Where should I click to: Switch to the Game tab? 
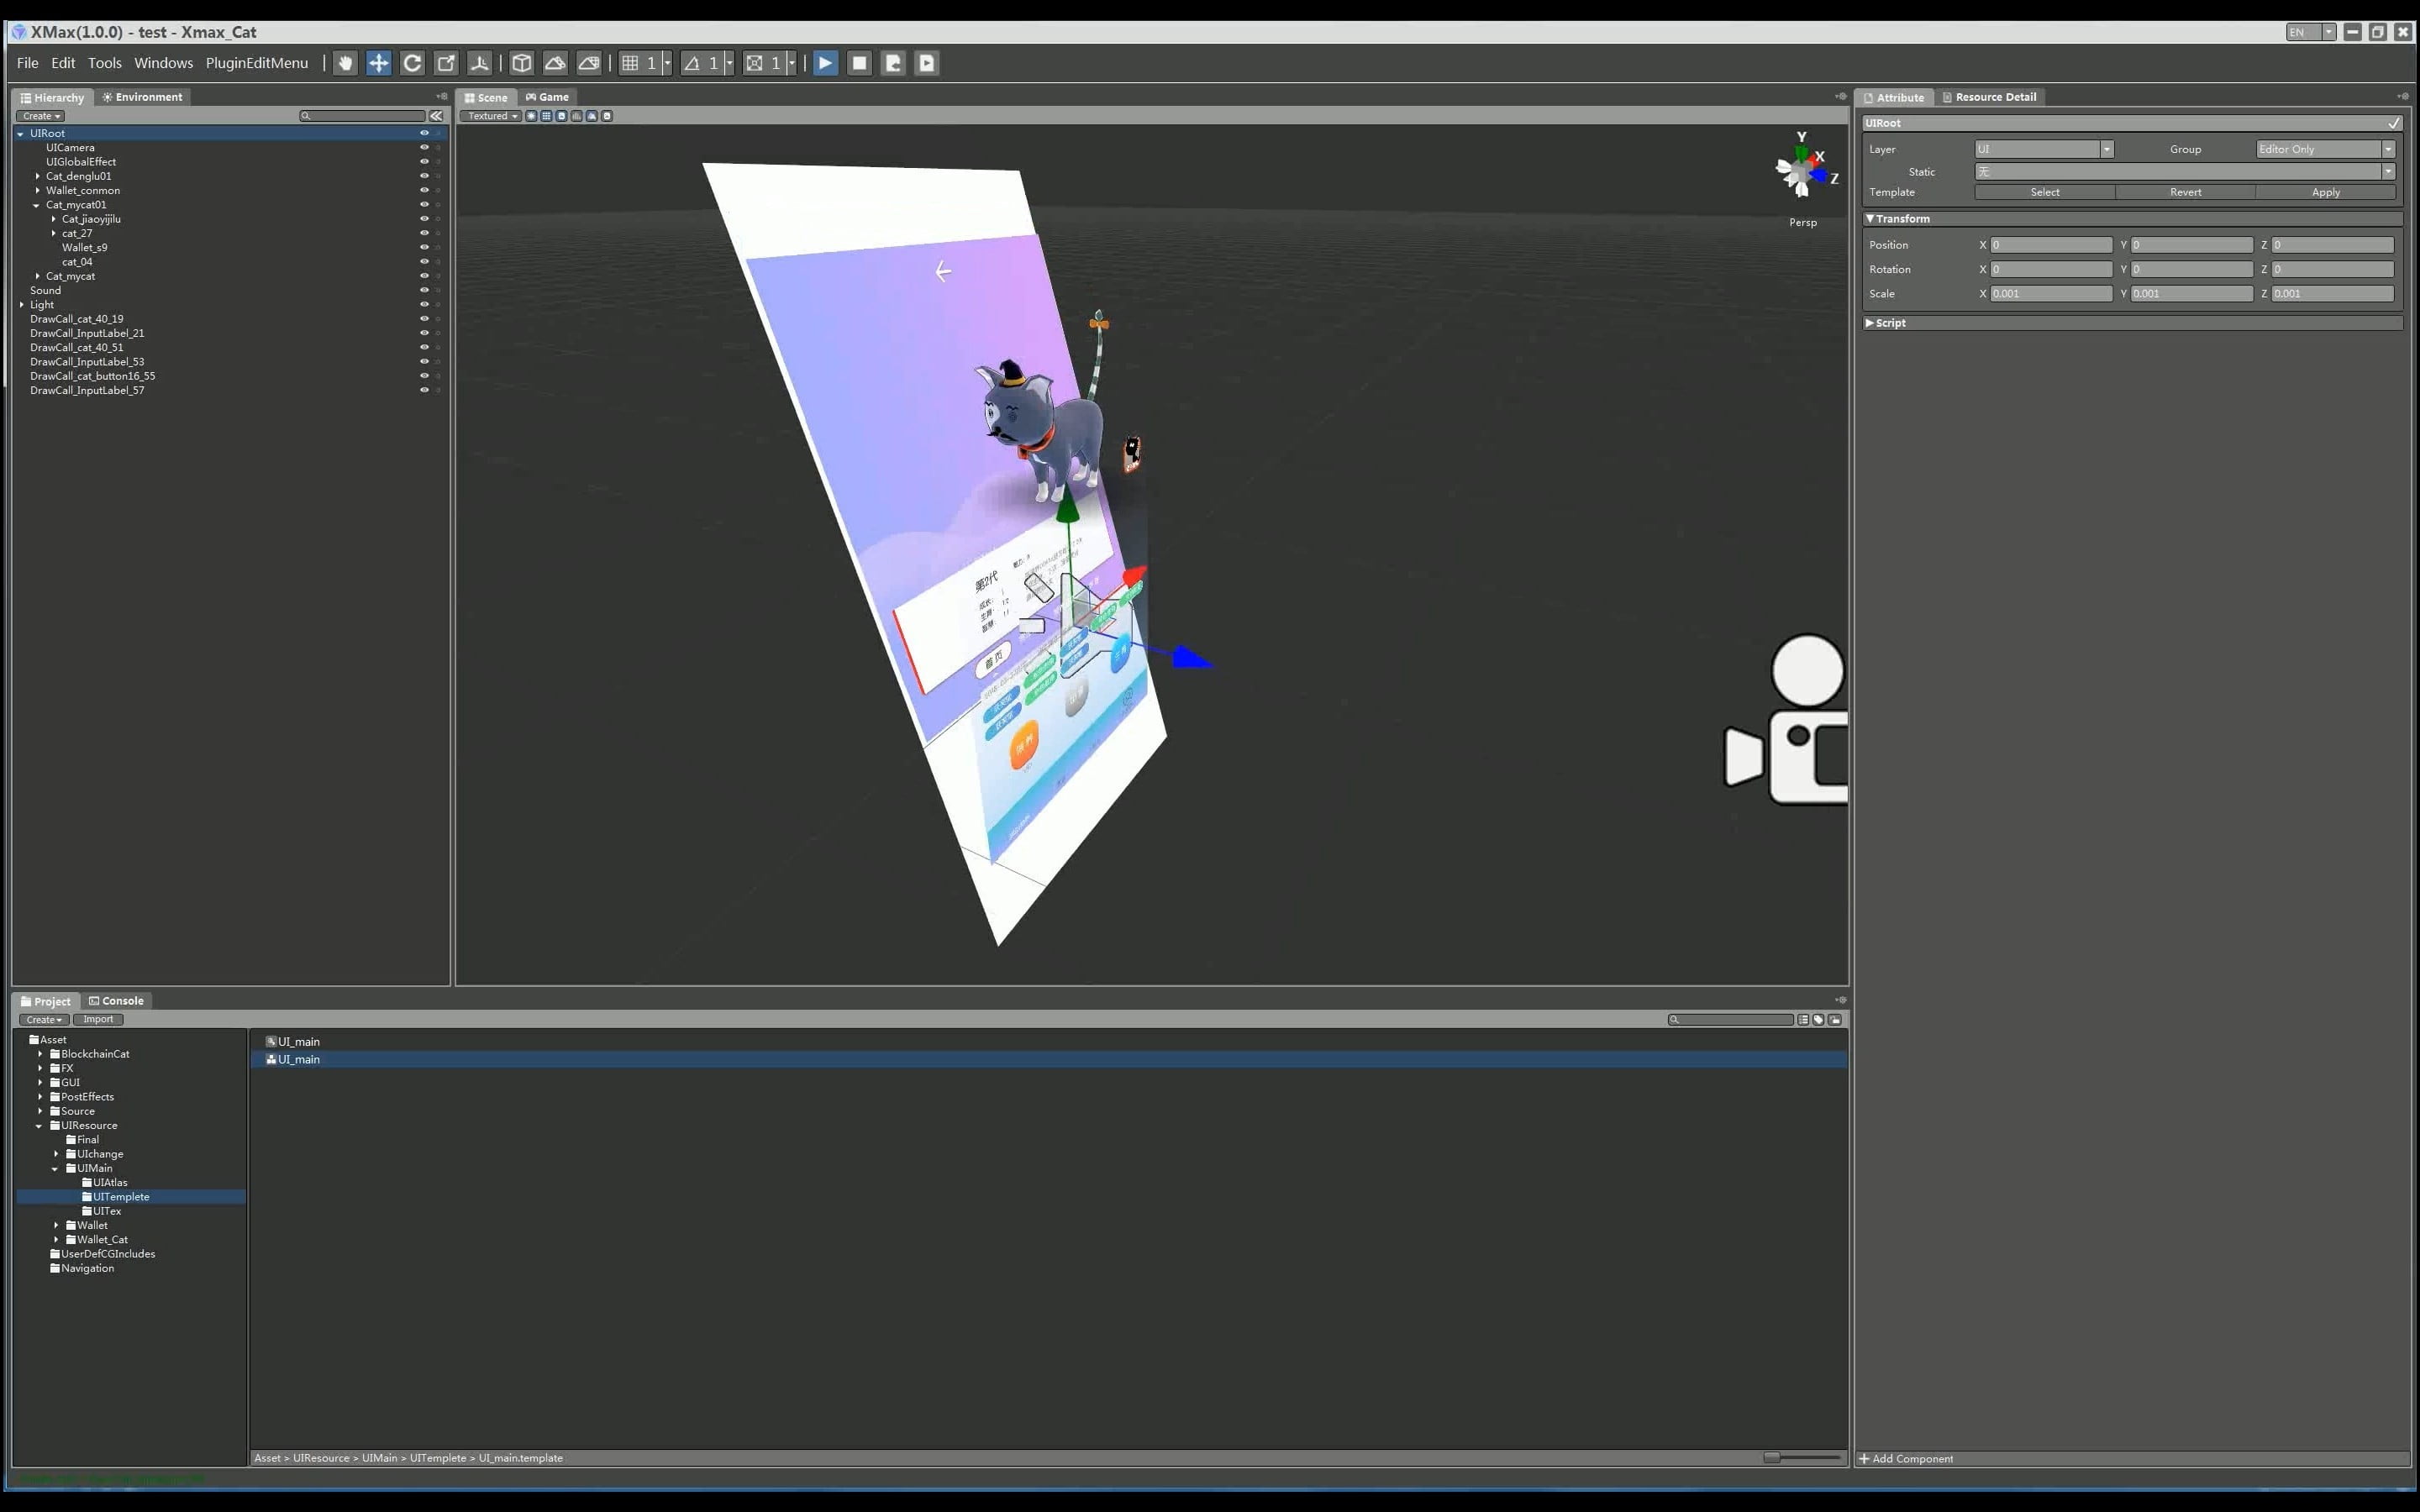coord(548,97)
